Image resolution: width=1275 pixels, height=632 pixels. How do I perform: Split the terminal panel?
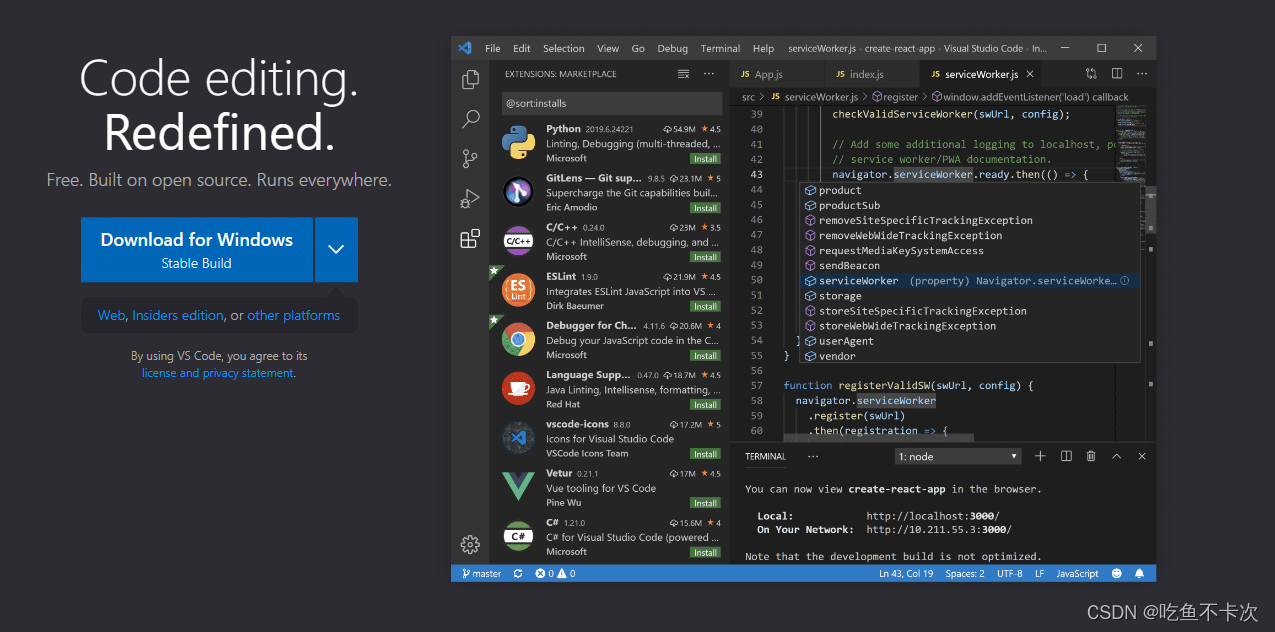[1066, 456]
